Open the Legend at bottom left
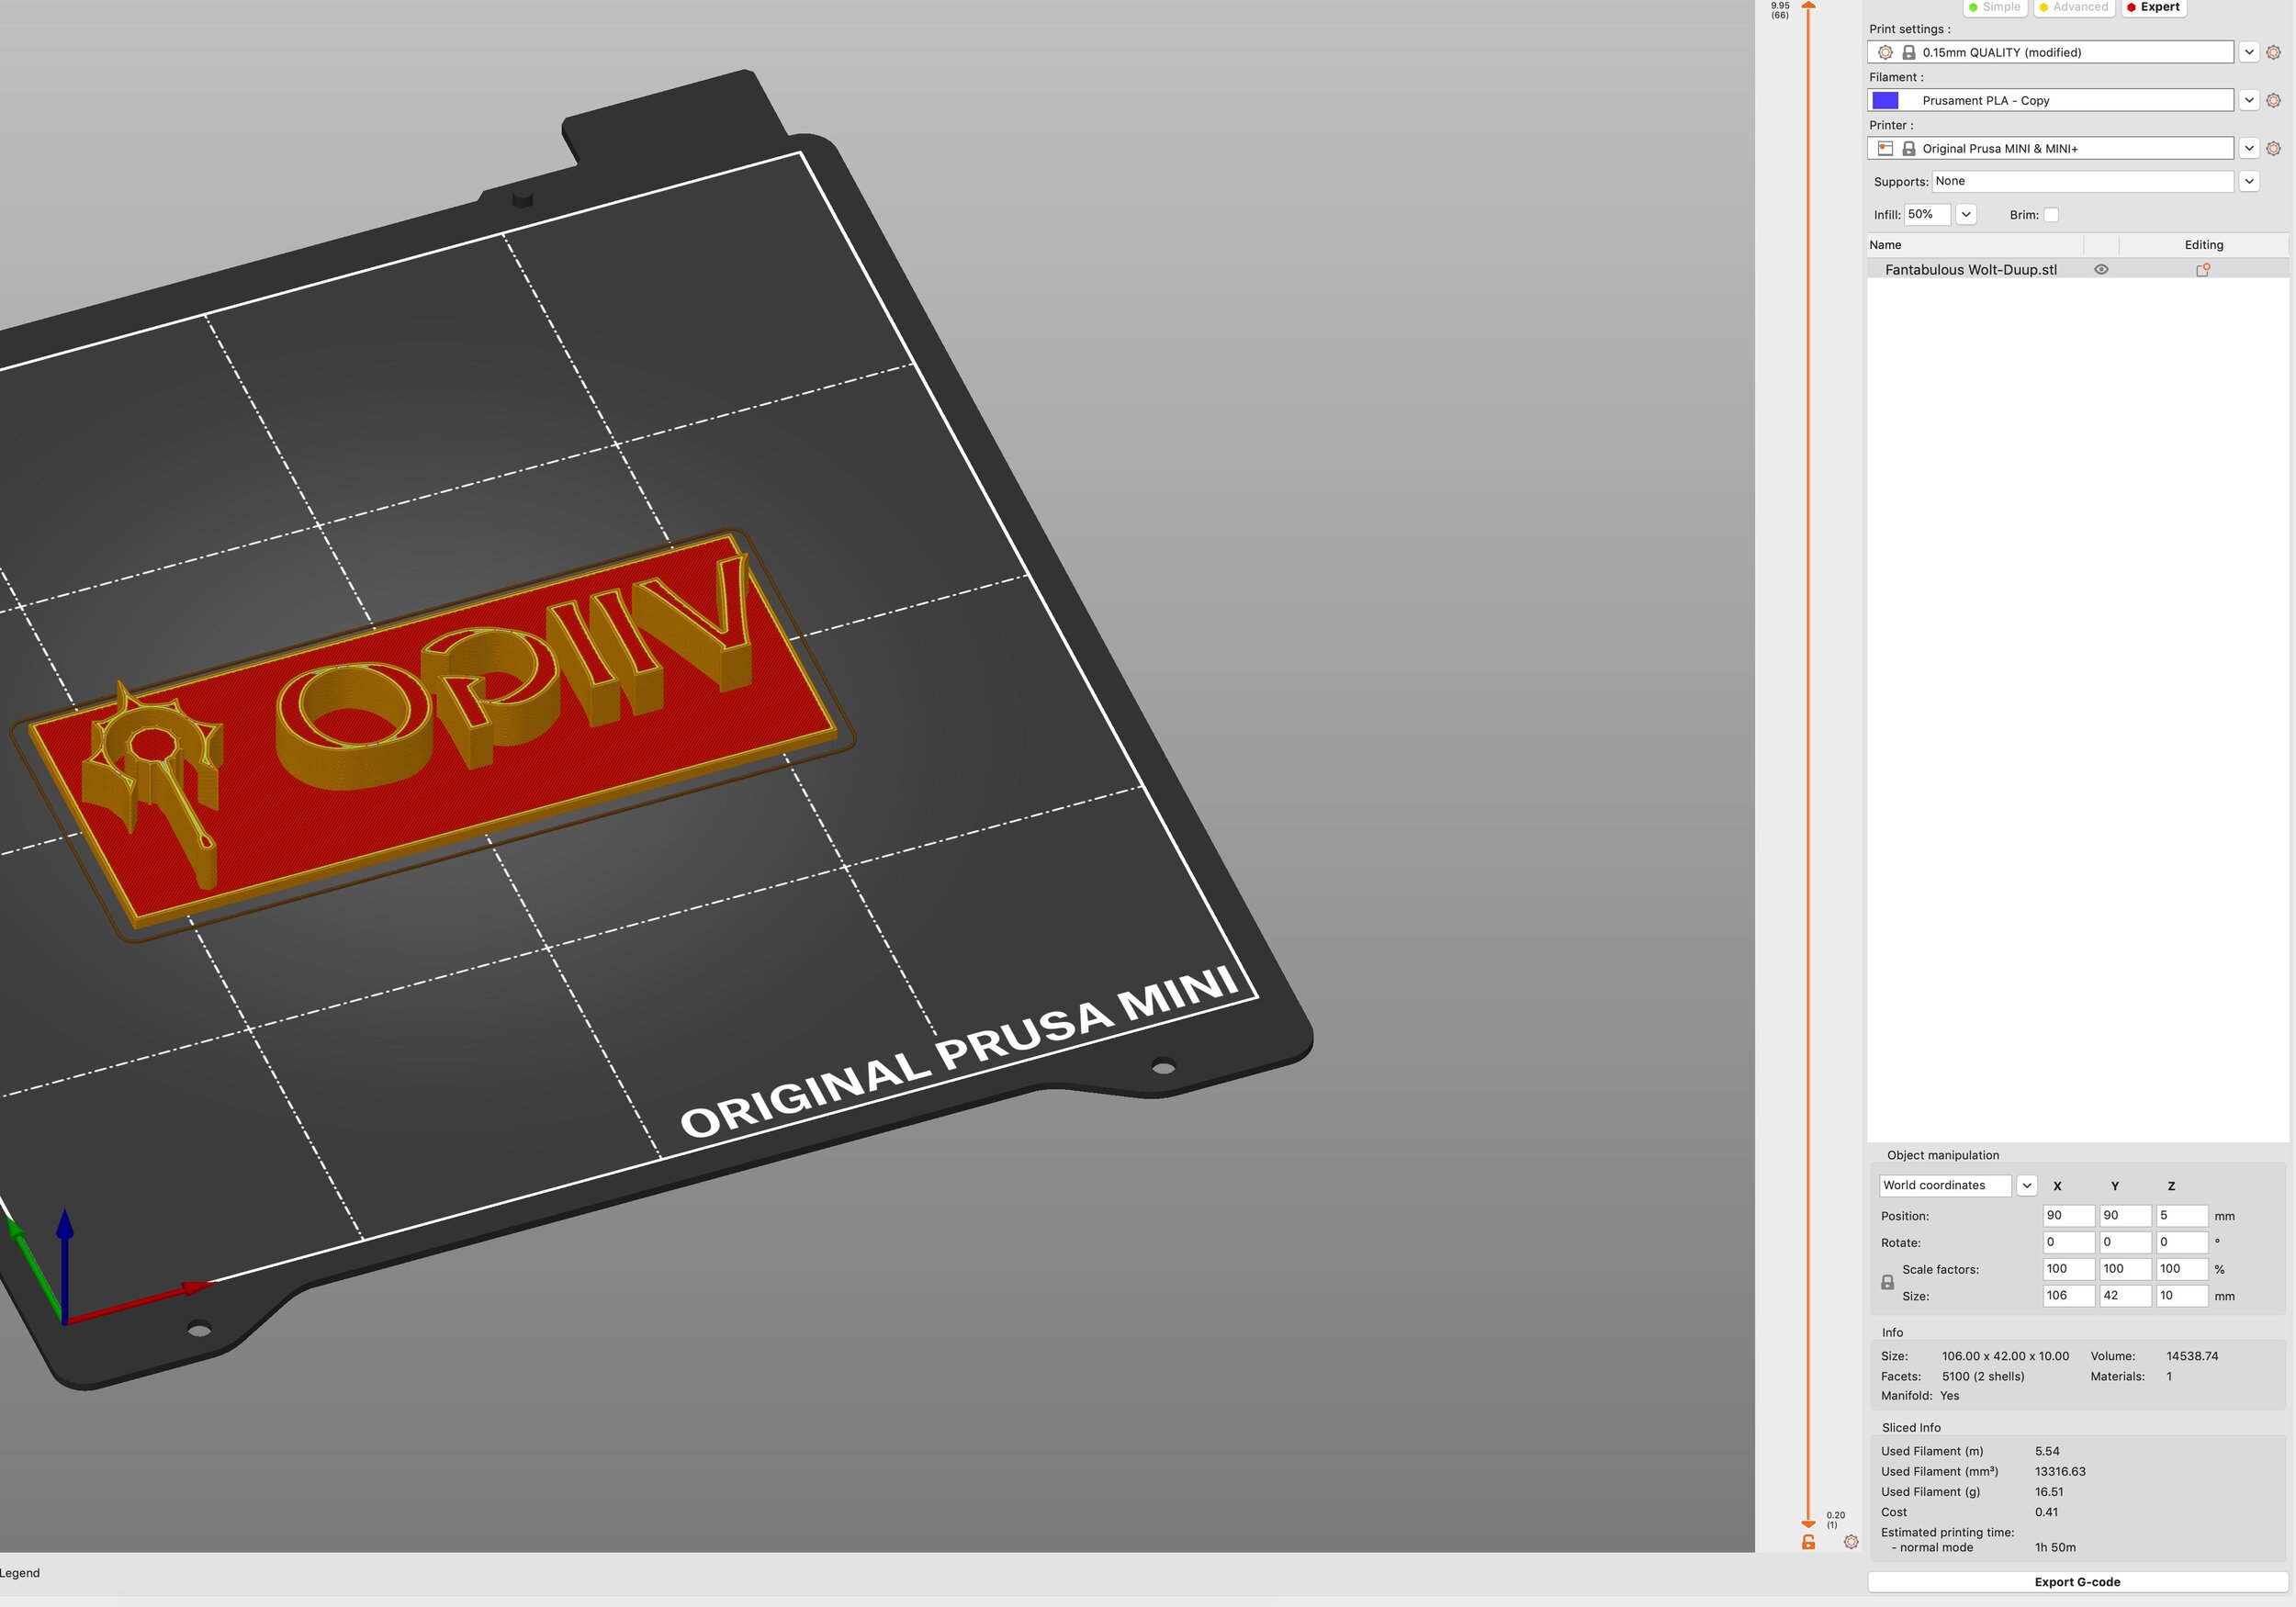The height and width of the screenshot is (1607, 2296). tap(20, 1573)
